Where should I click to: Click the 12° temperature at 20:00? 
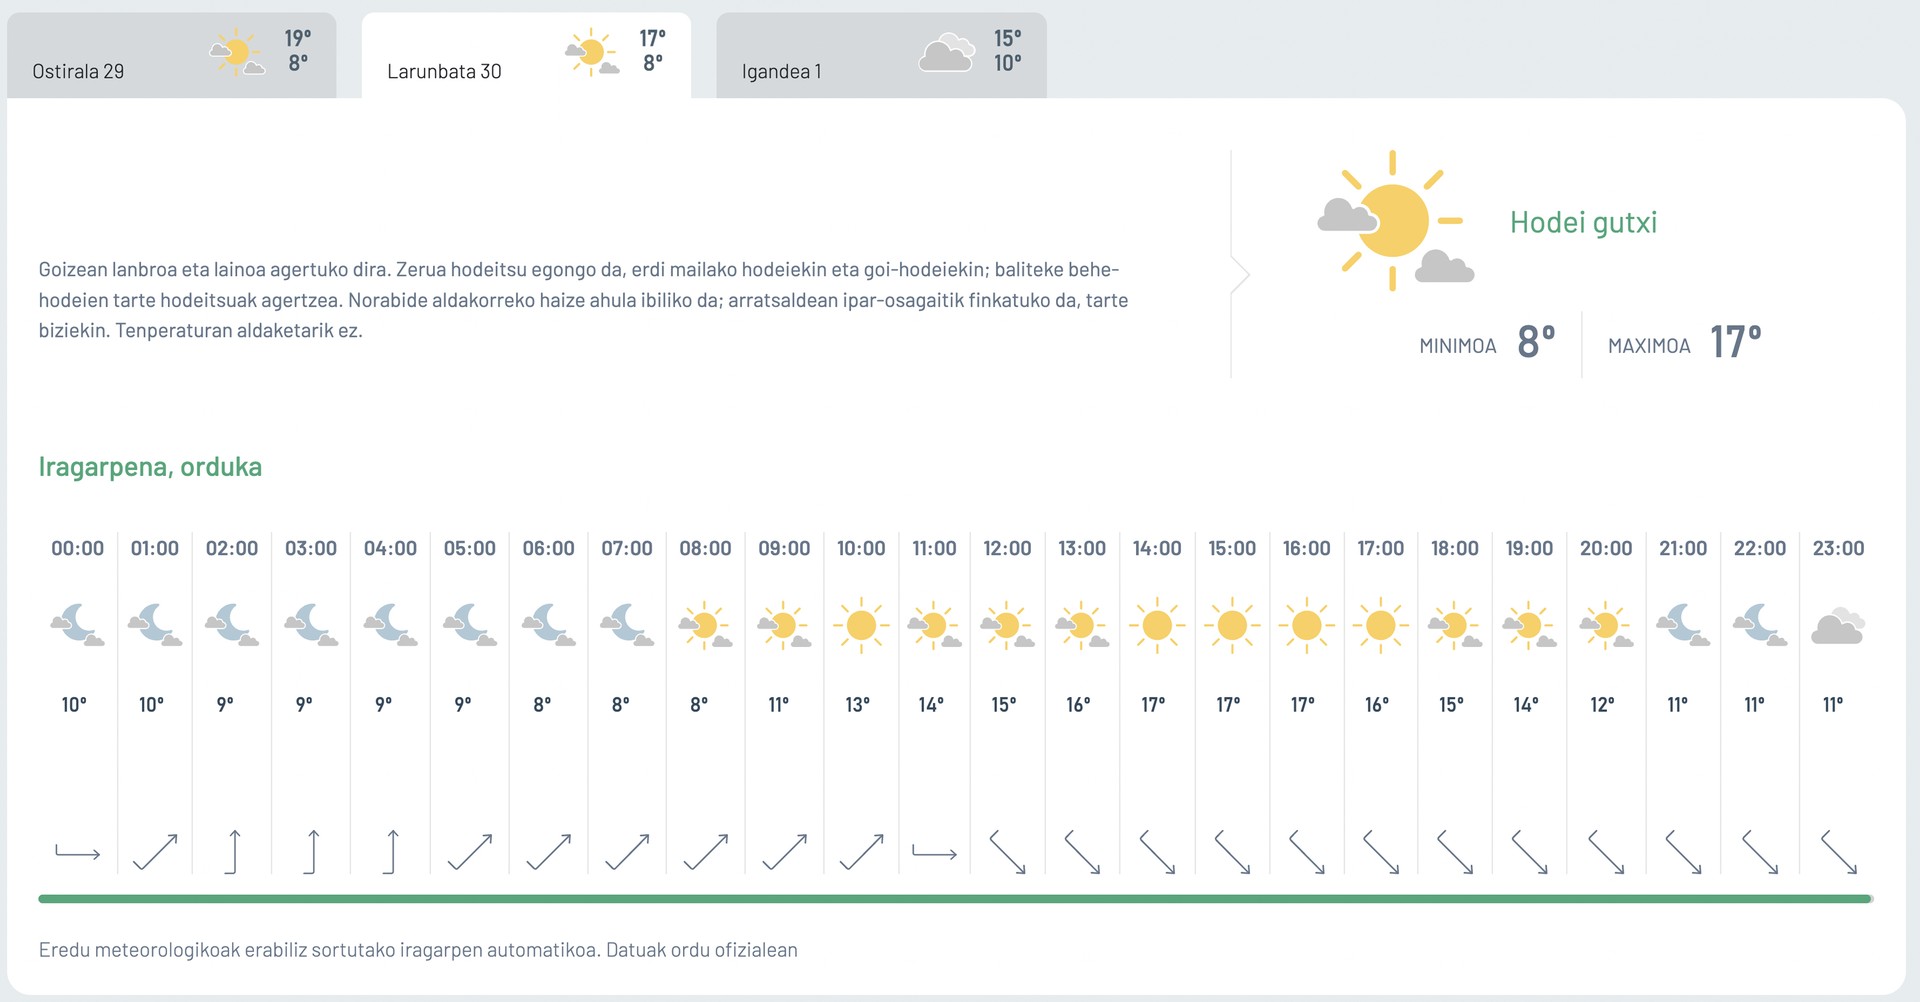[1602, 705]
